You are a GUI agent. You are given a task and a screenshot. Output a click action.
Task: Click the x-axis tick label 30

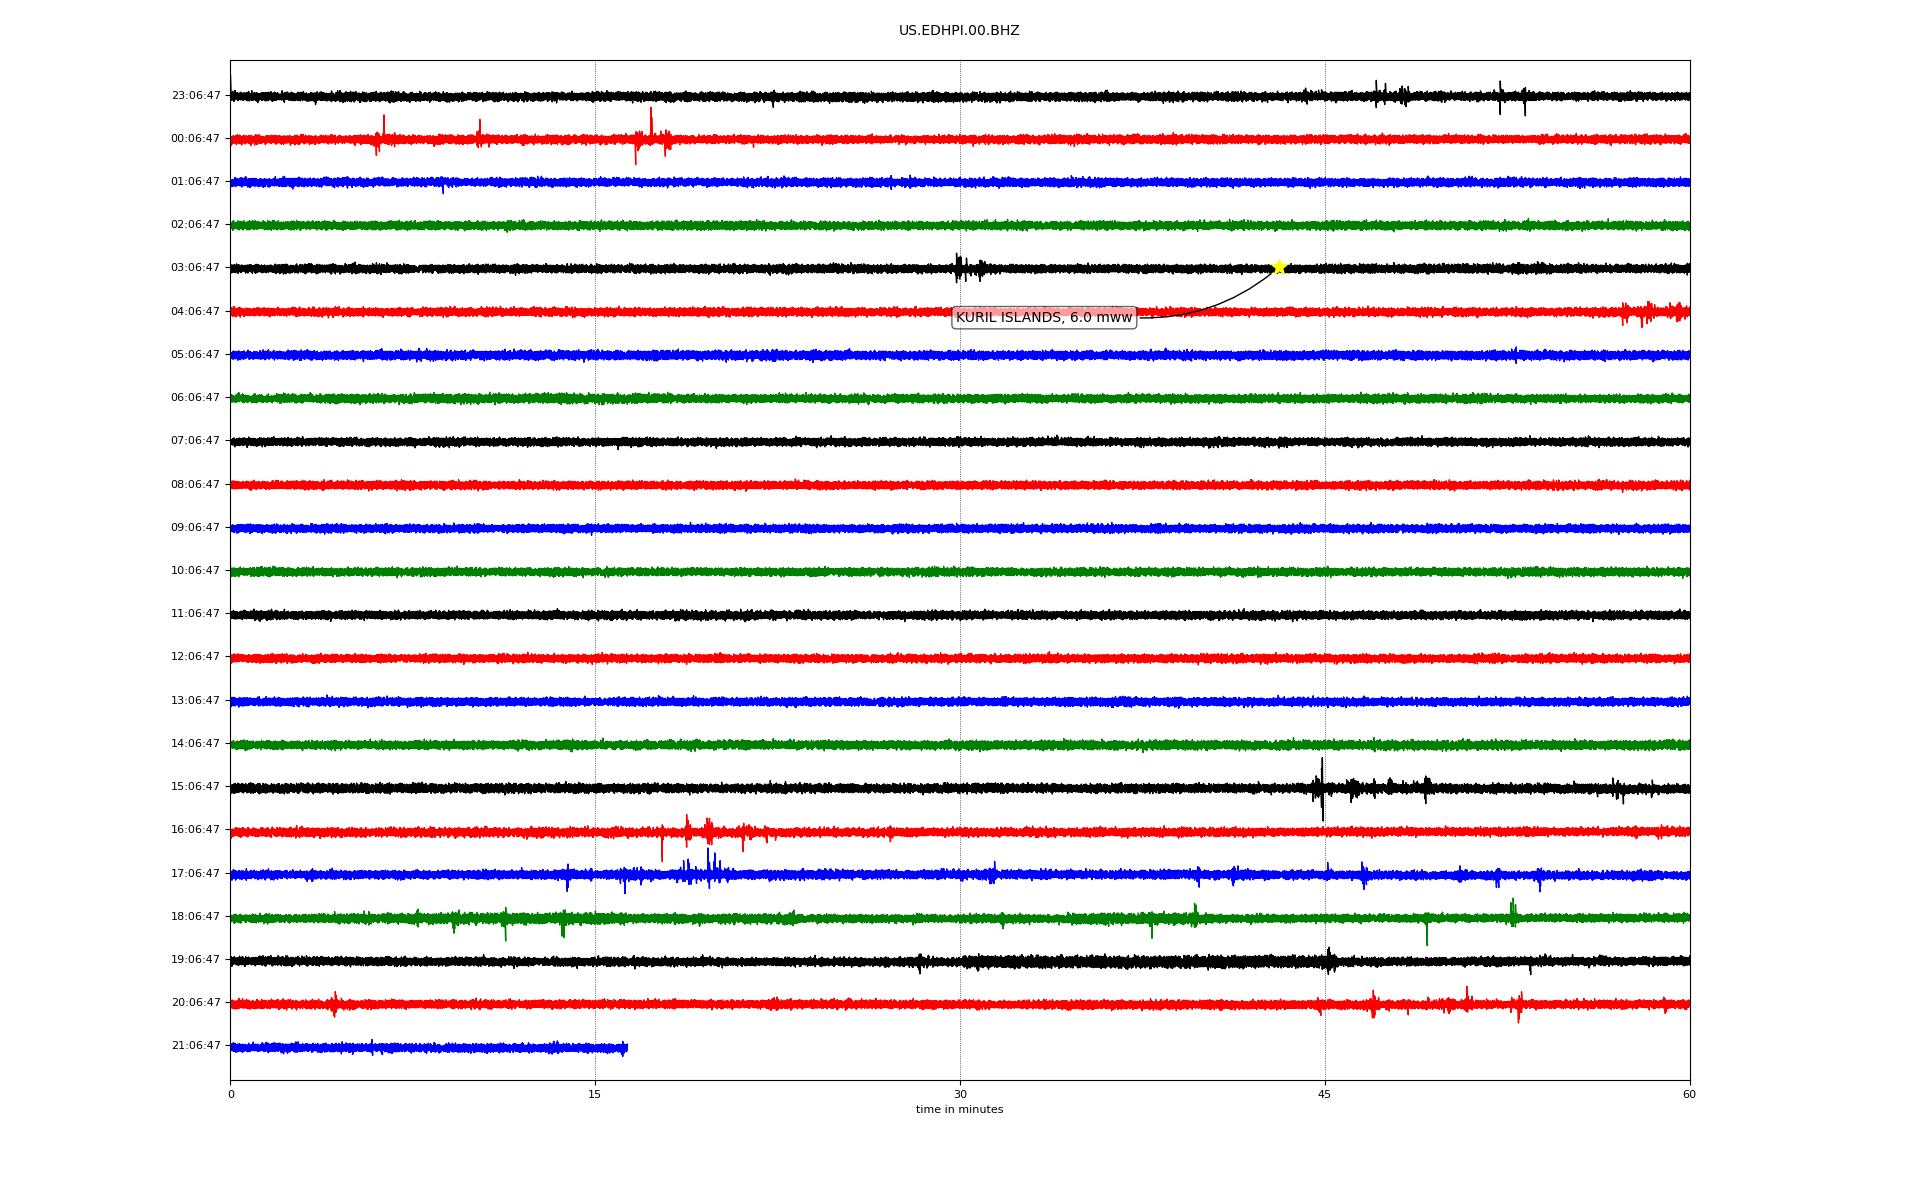(960, 1095)
